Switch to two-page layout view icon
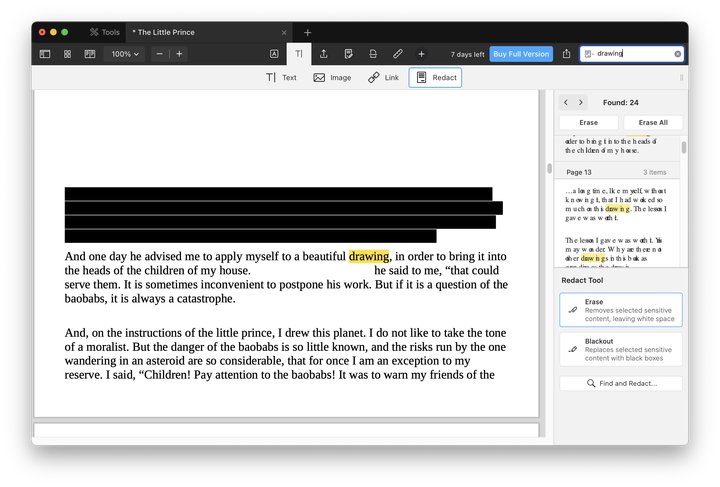 click(90, 54)
